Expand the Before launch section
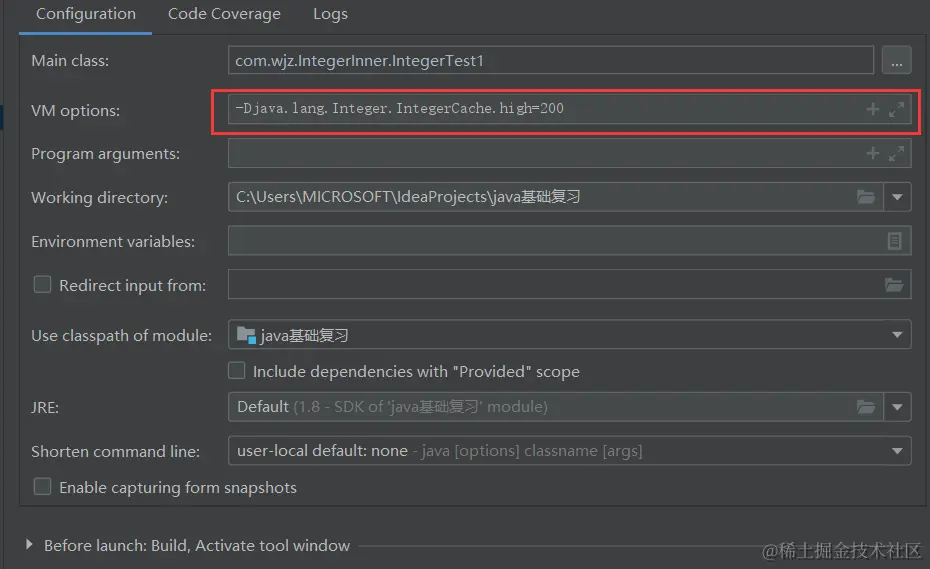 (28, 545)
